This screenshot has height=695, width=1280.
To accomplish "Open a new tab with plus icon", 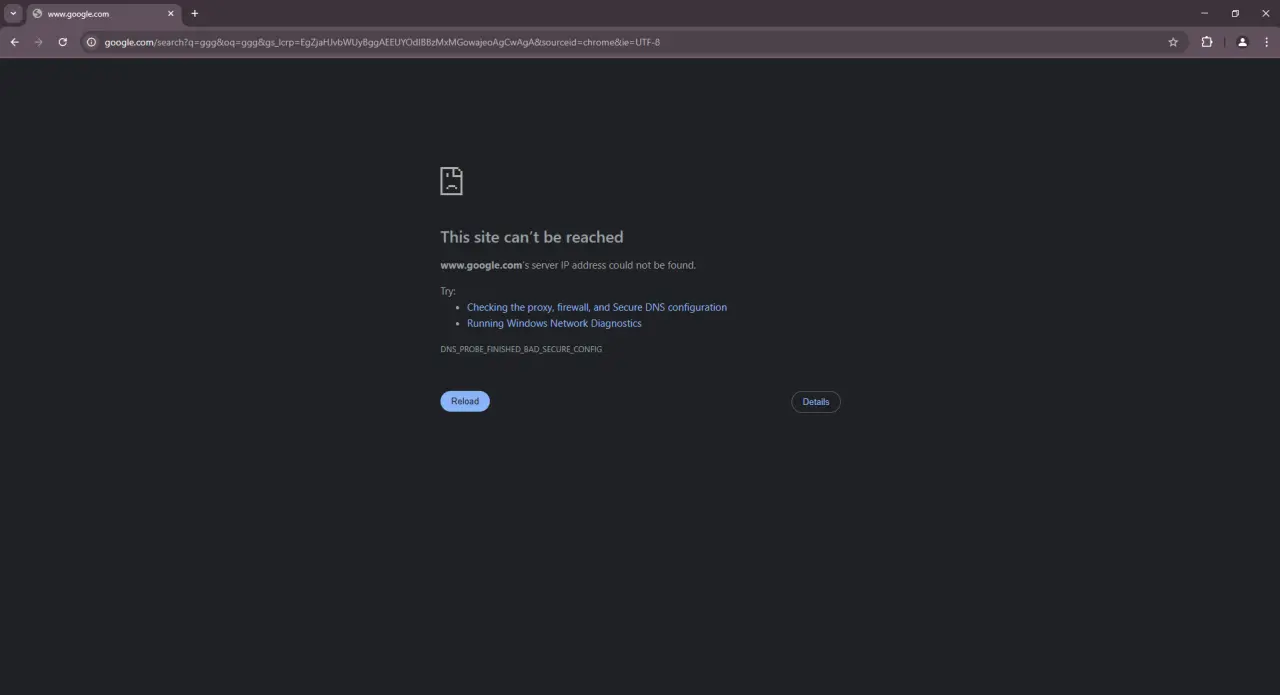I will [195, 14].
